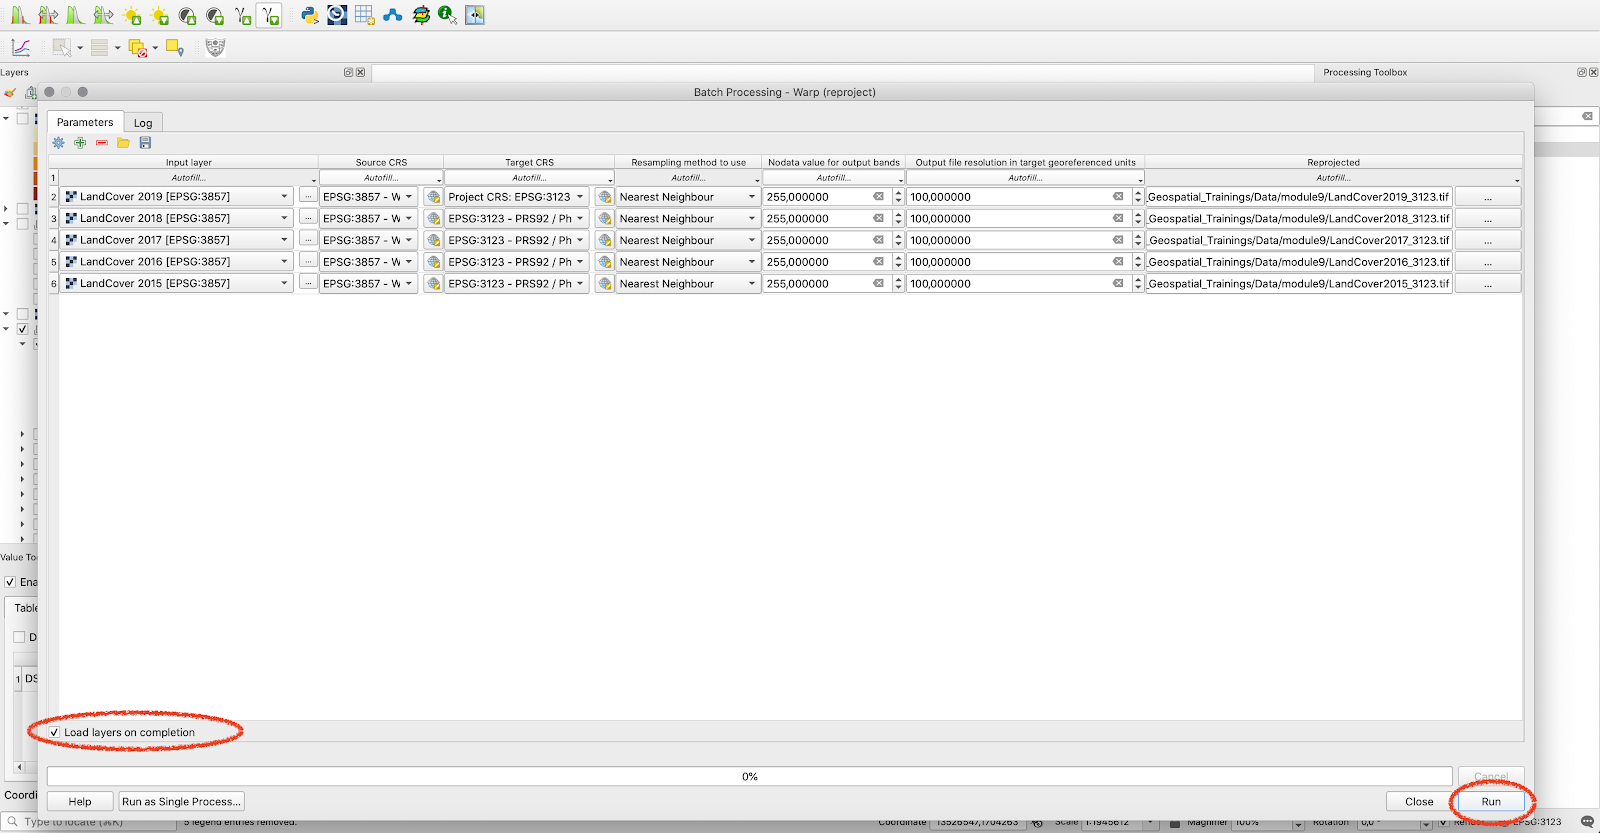Screen dimensions: 1600x833
Task: Click the shield crest plugin icon
Action: tap(215, 47)
